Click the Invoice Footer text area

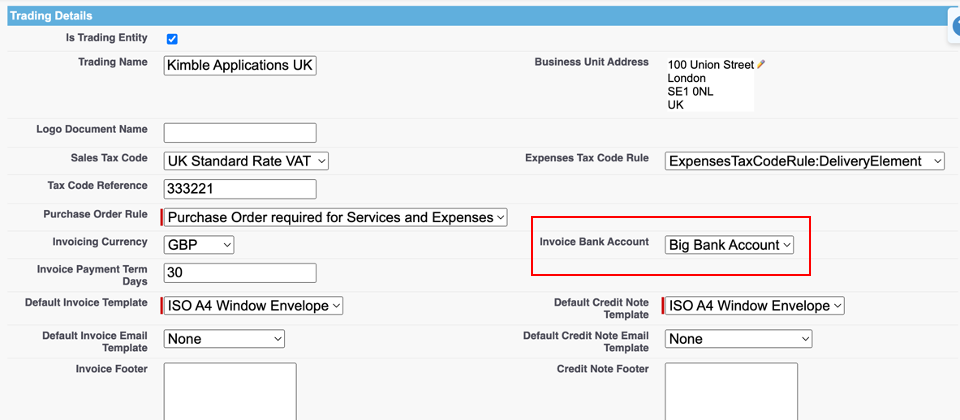230,391
